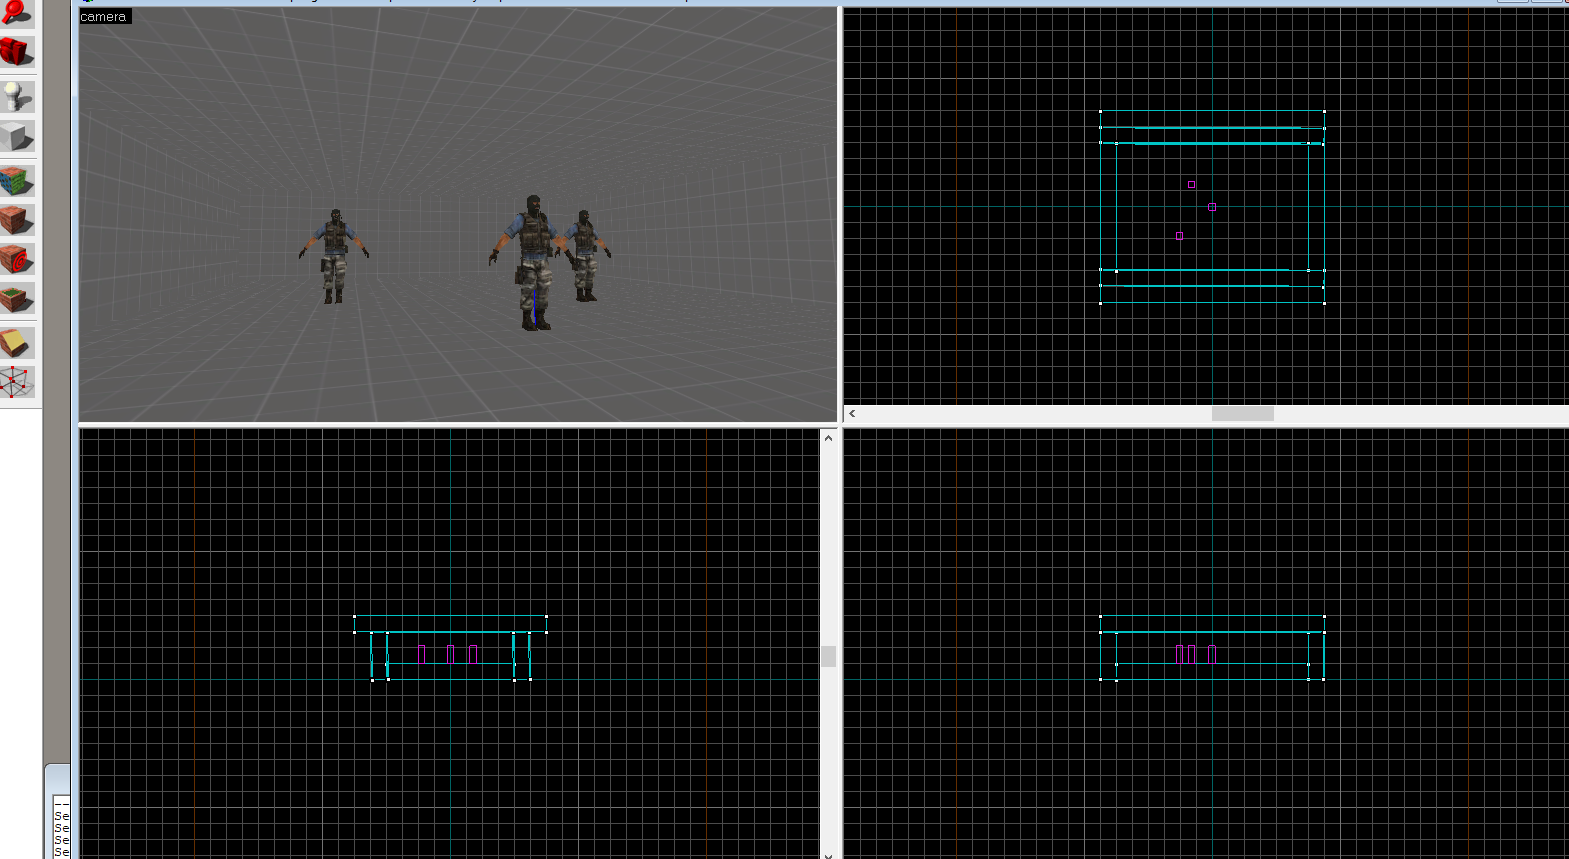1569x859 pixels.
Task: Activate the Clipping tool yellow-faced block
Action: click(x=16, y=343)
